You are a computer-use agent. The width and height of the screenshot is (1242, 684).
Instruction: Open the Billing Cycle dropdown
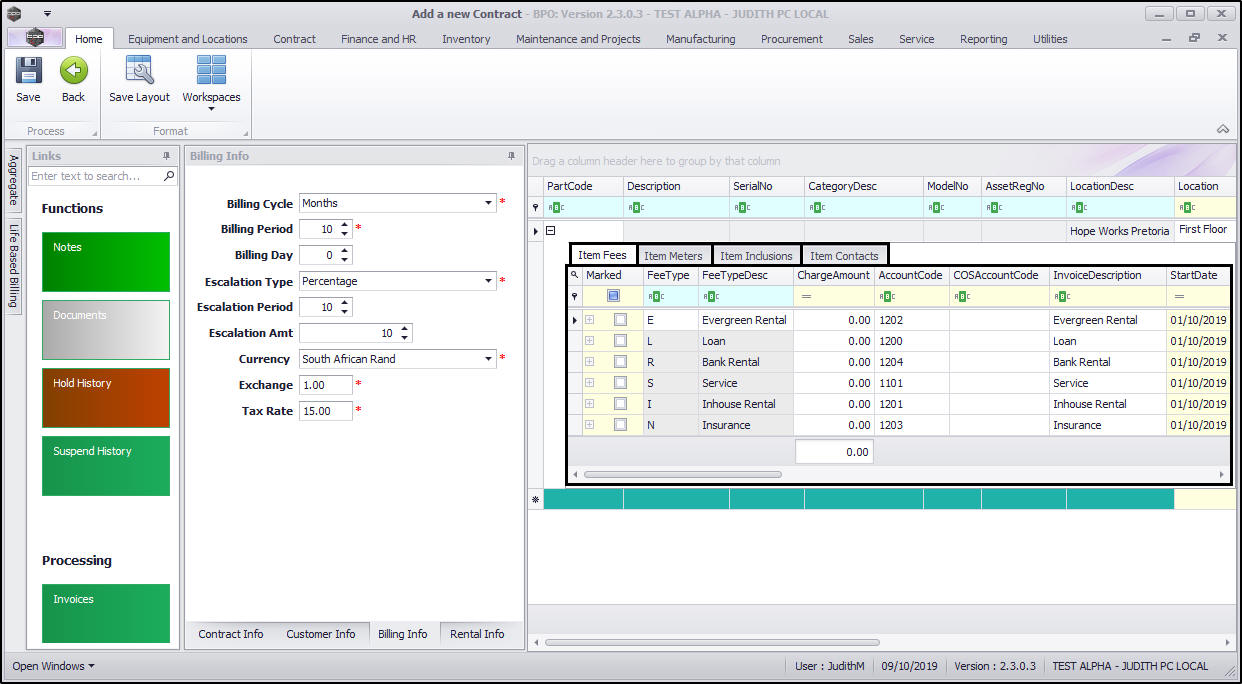tap(489, 203)
